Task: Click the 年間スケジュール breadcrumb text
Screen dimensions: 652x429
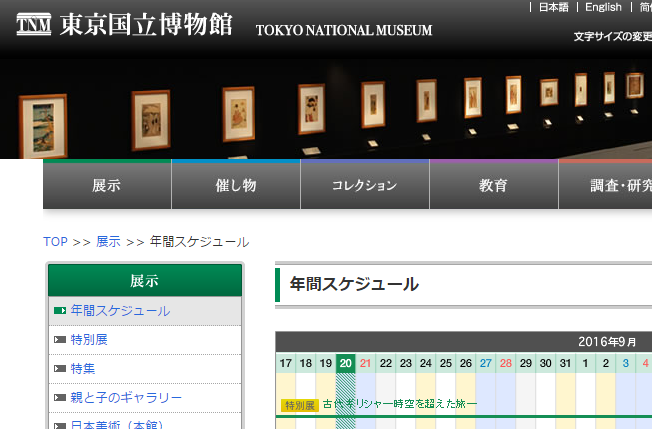Action: pos(200,242)
